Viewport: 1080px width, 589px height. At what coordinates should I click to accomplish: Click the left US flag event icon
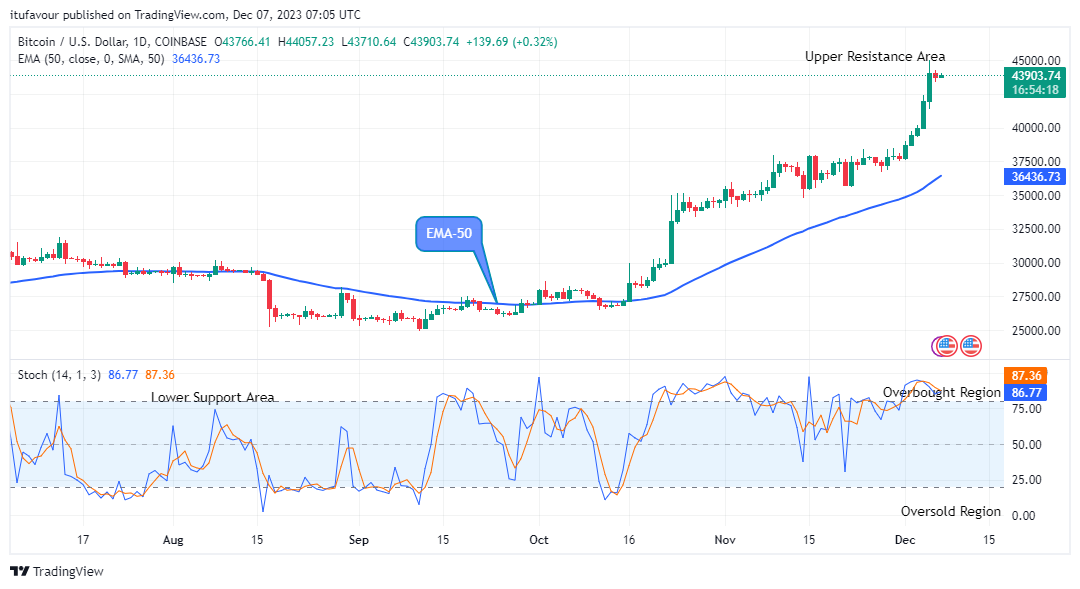coord(948,347)
